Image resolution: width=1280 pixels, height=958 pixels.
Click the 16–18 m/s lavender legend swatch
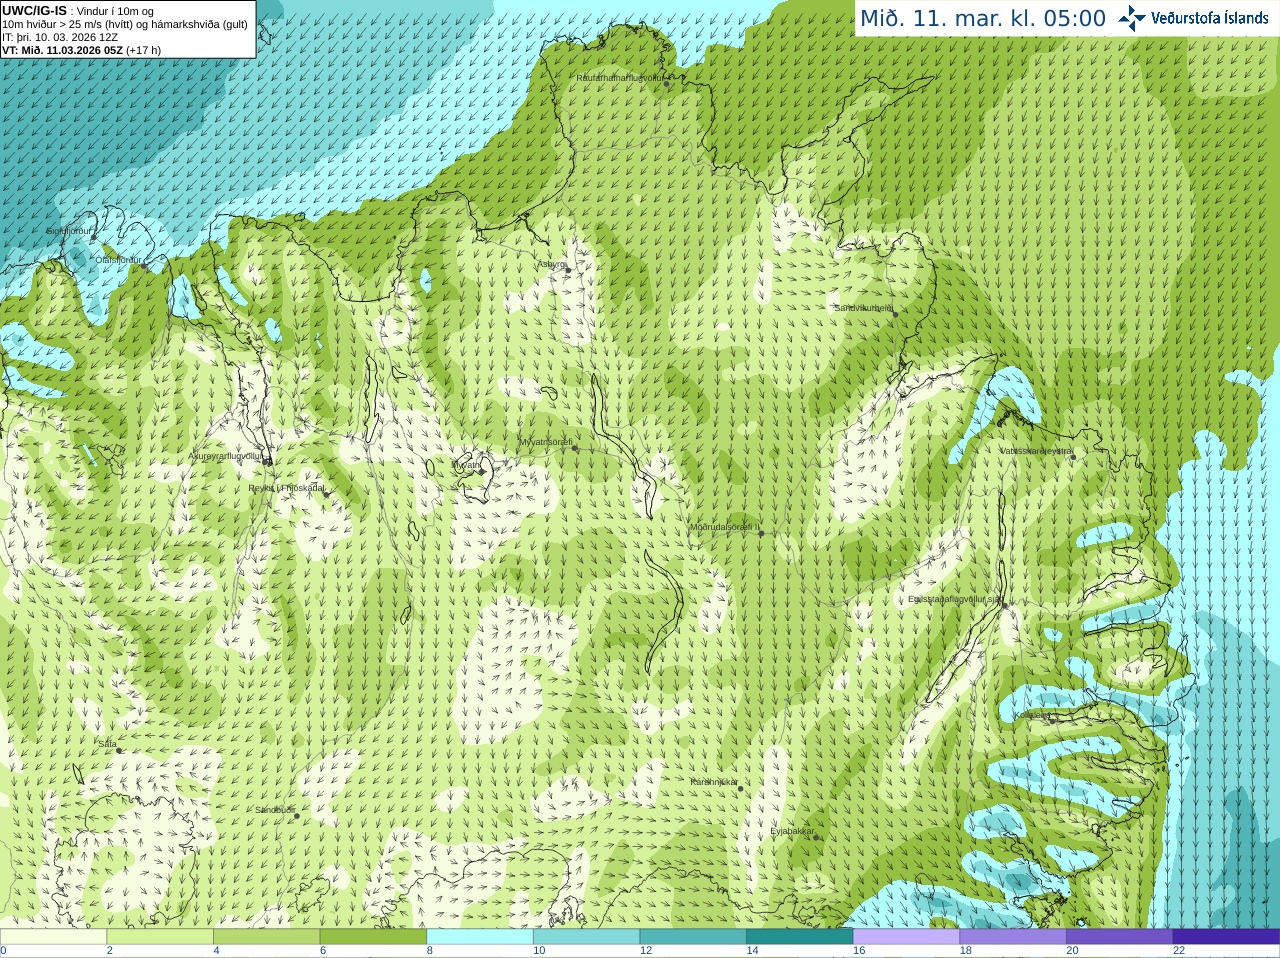pyautogui.click(x=907, y=936)
